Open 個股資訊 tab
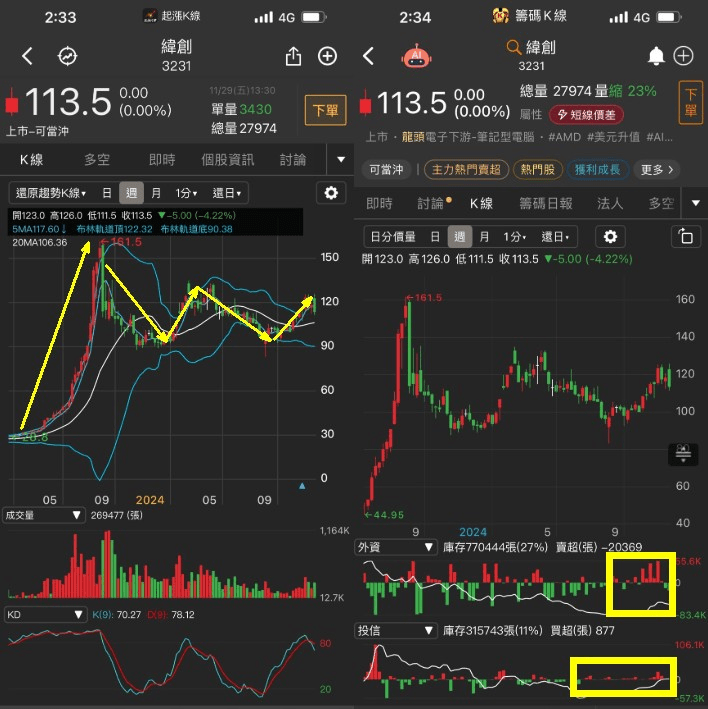 (227, 160)
